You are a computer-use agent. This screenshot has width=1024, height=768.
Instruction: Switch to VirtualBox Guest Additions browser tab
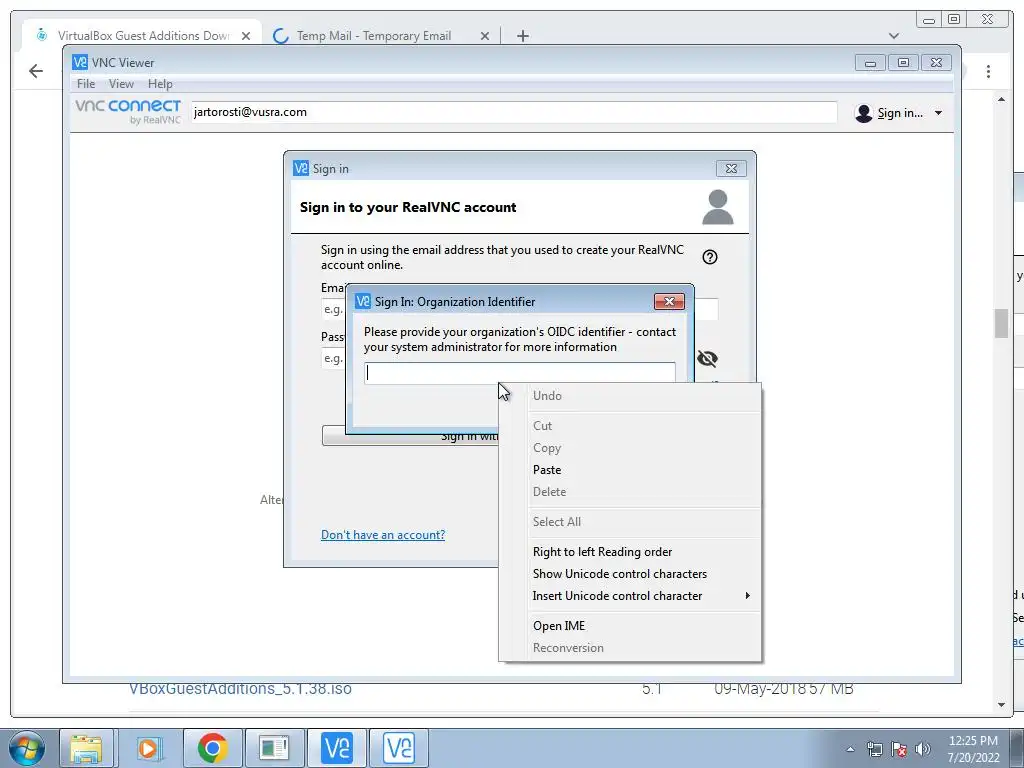[143, 36]
